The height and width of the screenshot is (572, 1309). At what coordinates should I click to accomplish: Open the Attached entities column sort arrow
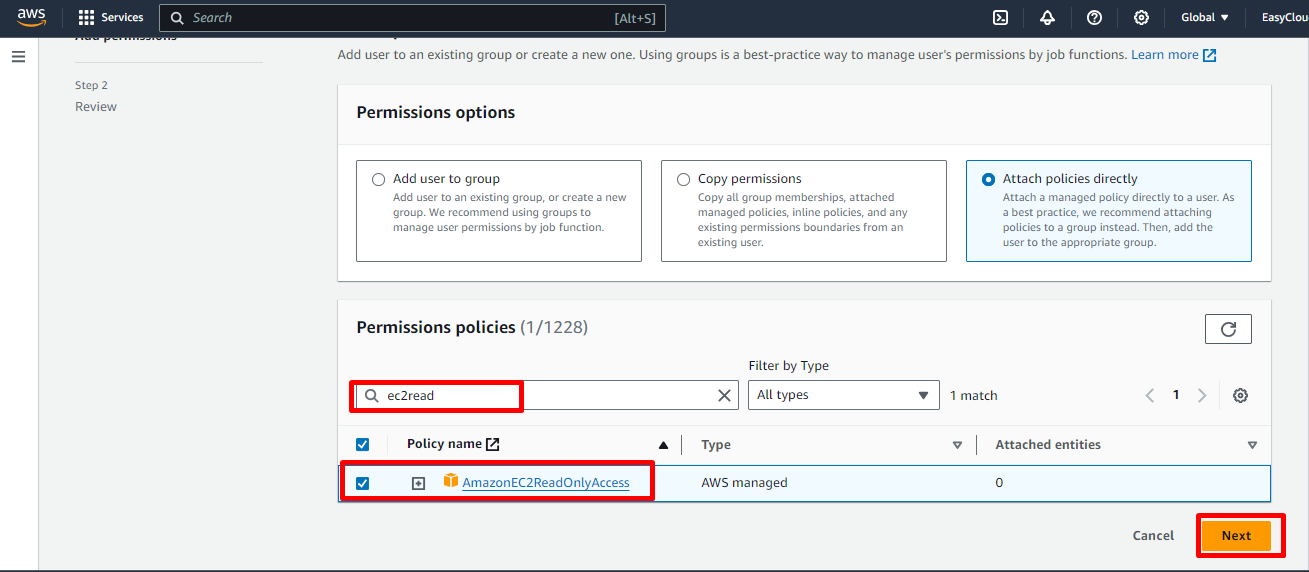coord(1252,445)
